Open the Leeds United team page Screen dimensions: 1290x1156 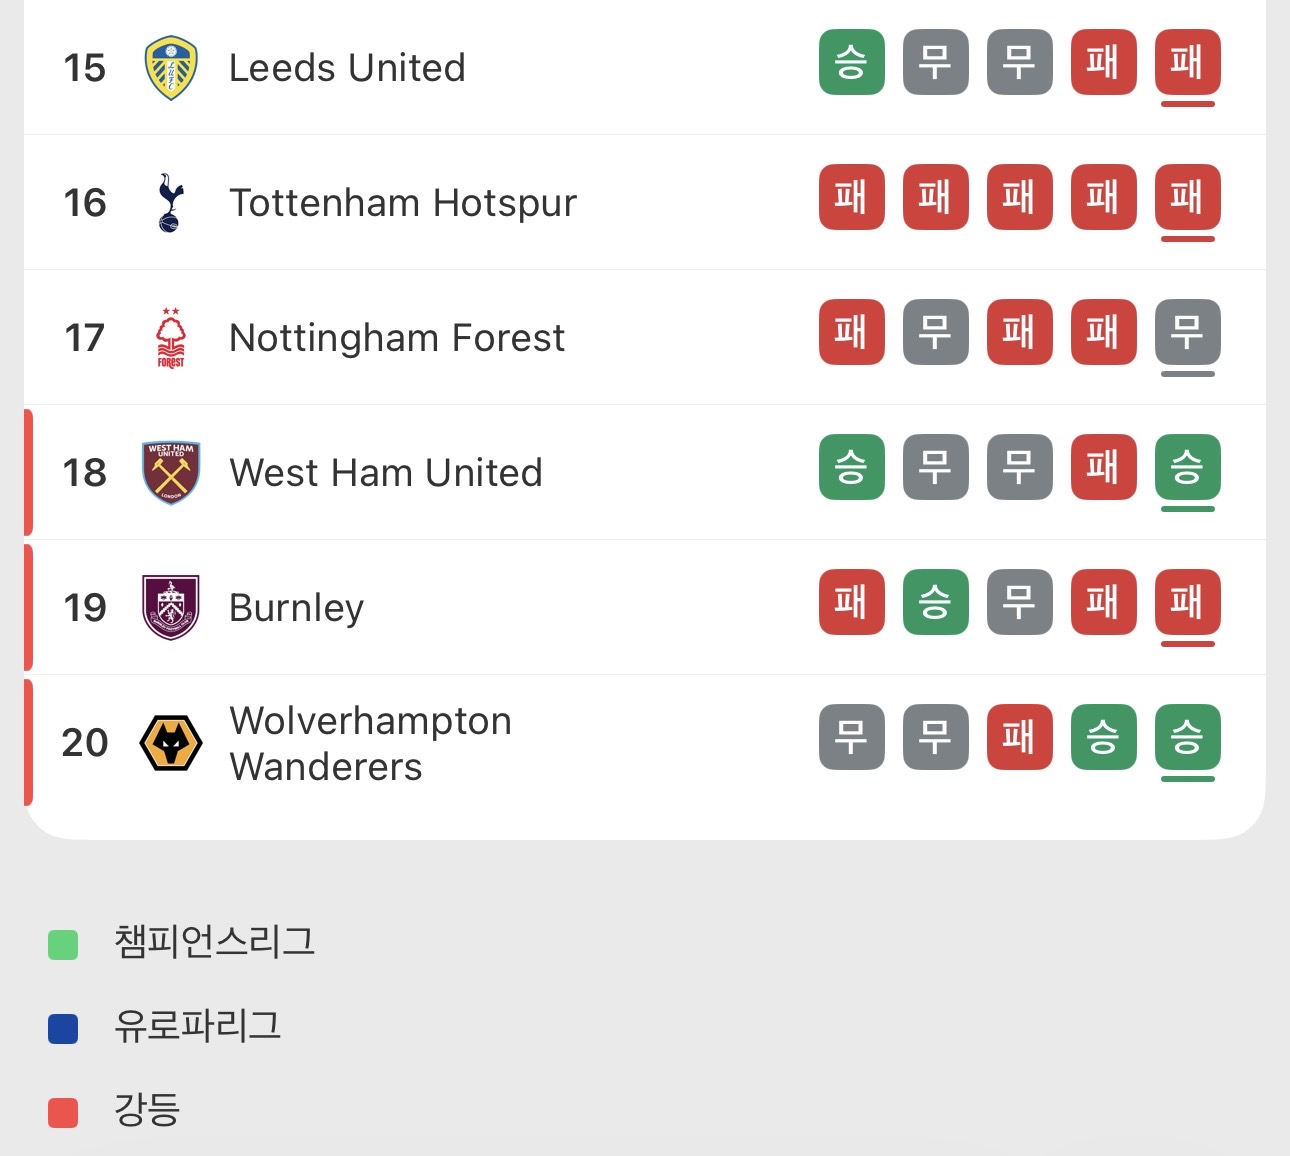pyautogui.click(x=347, y=68)
